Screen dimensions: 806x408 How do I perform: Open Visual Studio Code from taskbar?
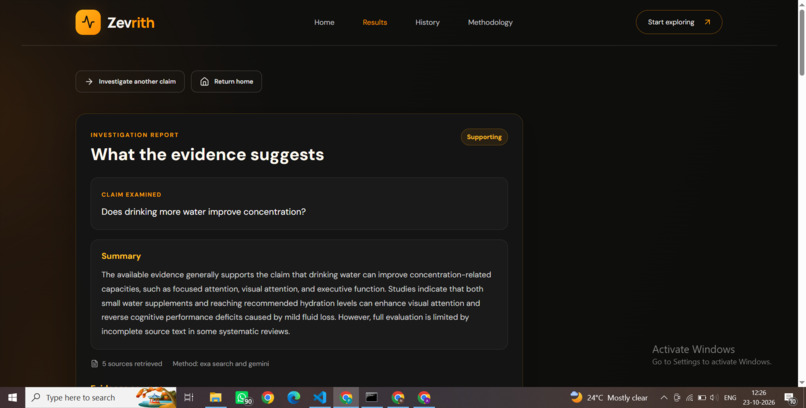click(320, 397)
